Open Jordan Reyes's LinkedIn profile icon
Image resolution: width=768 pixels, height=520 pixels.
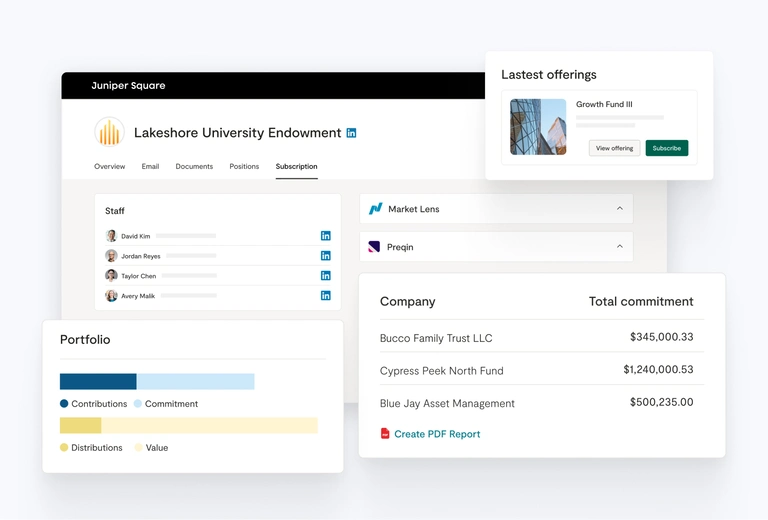point(326,256)
